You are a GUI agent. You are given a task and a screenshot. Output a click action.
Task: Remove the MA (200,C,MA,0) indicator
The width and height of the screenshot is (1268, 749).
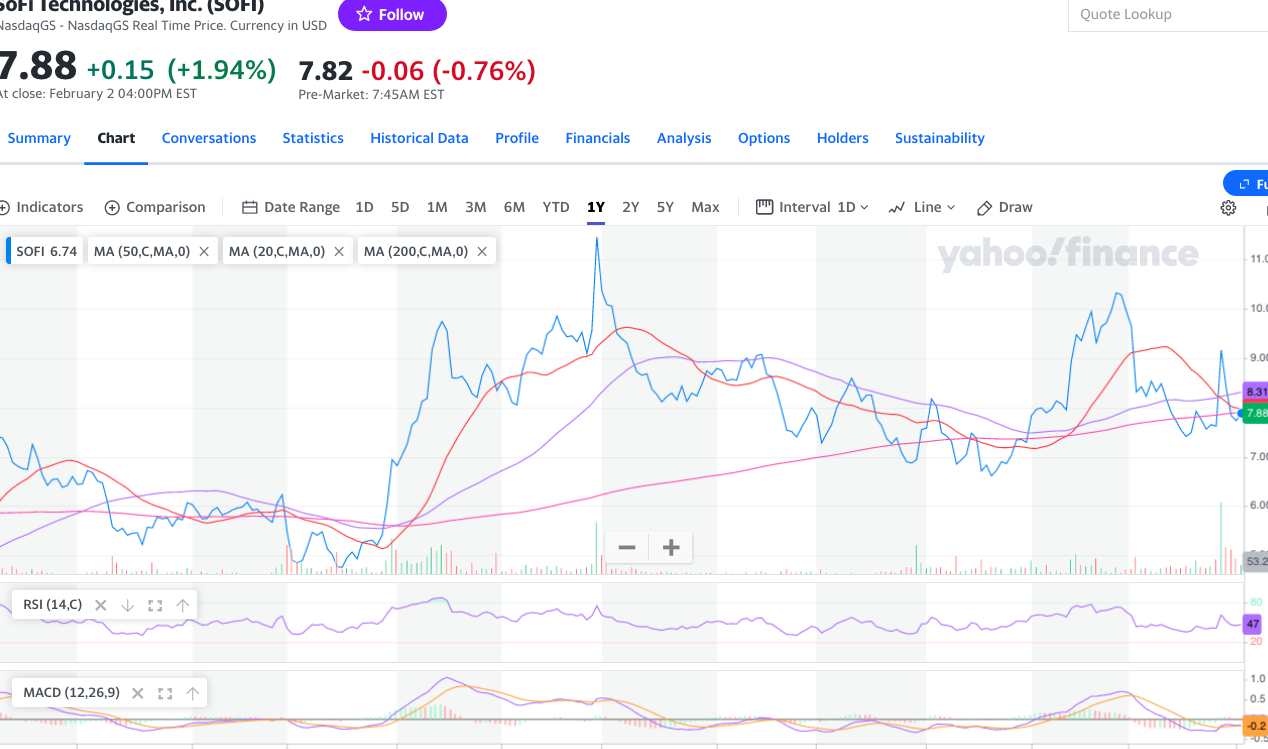[x=482, y=252]
